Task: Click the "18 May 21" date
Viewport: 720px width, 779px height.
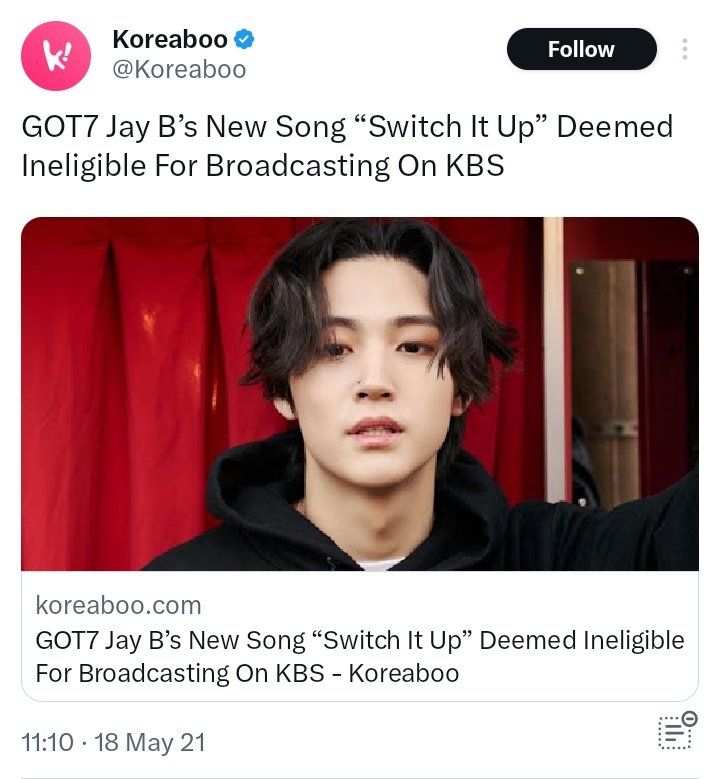Action: coord(150,743)
